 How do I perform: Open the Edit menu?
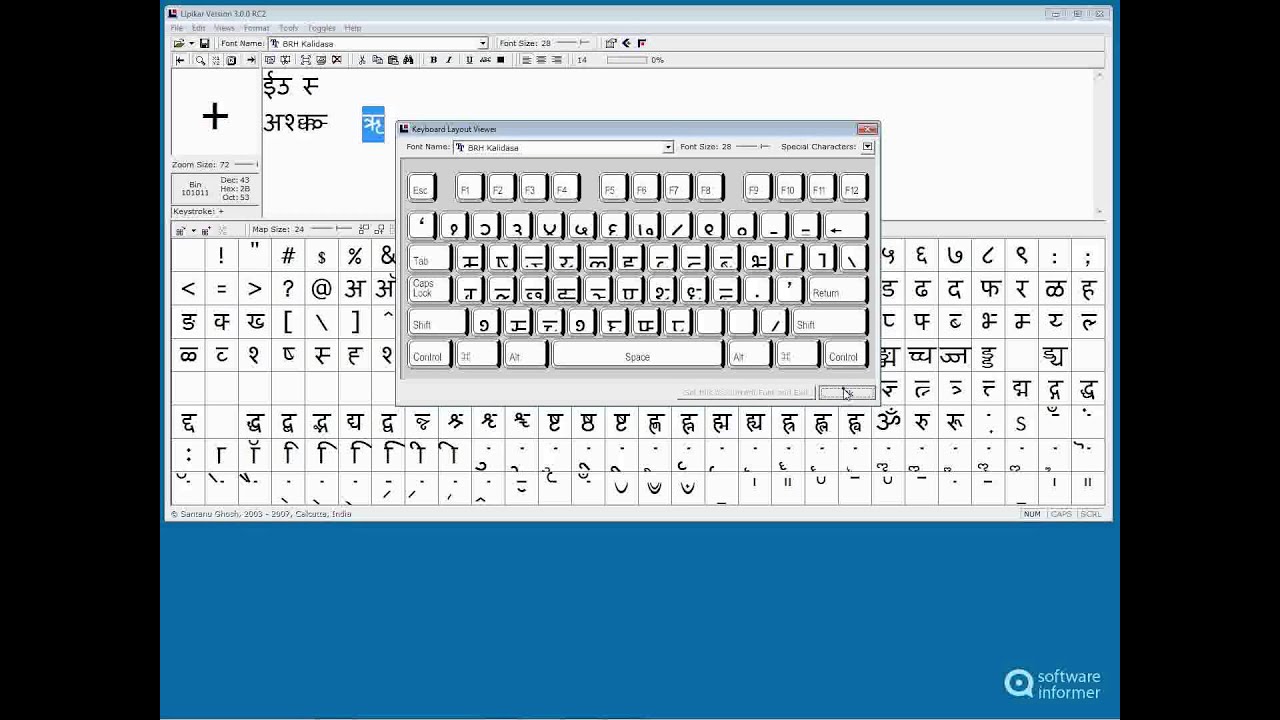click(199, 28)
